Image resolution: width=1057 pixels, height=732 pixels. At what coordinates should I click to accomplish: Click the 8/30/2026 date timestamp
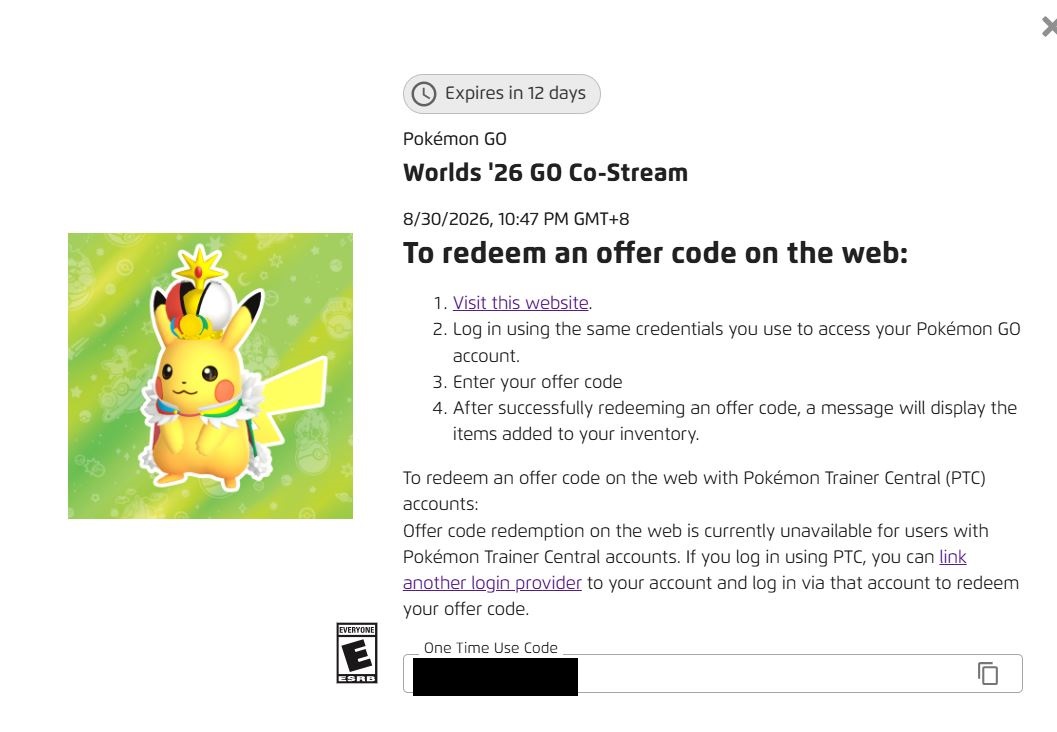click(516, 219)
